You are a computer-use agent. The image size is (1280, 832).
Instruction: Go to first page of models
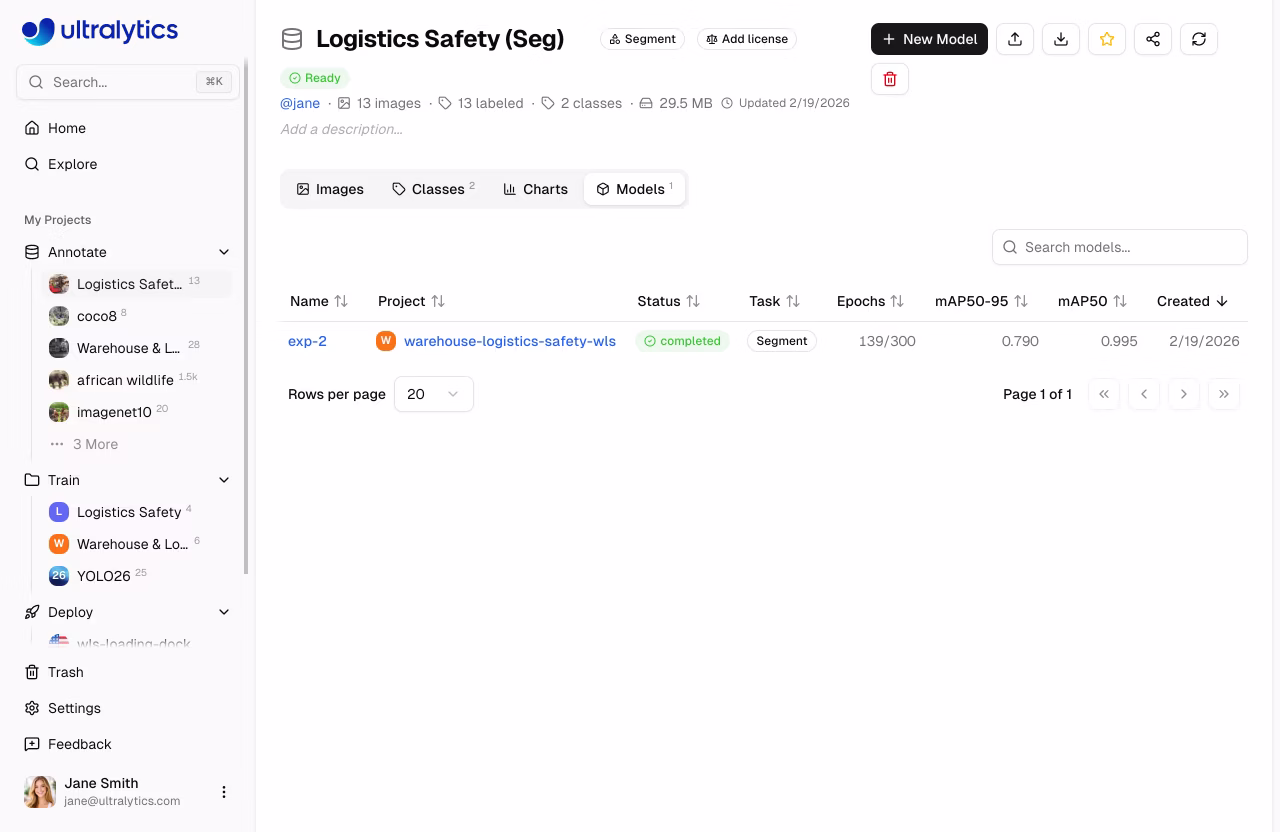tap(1104, 394)
